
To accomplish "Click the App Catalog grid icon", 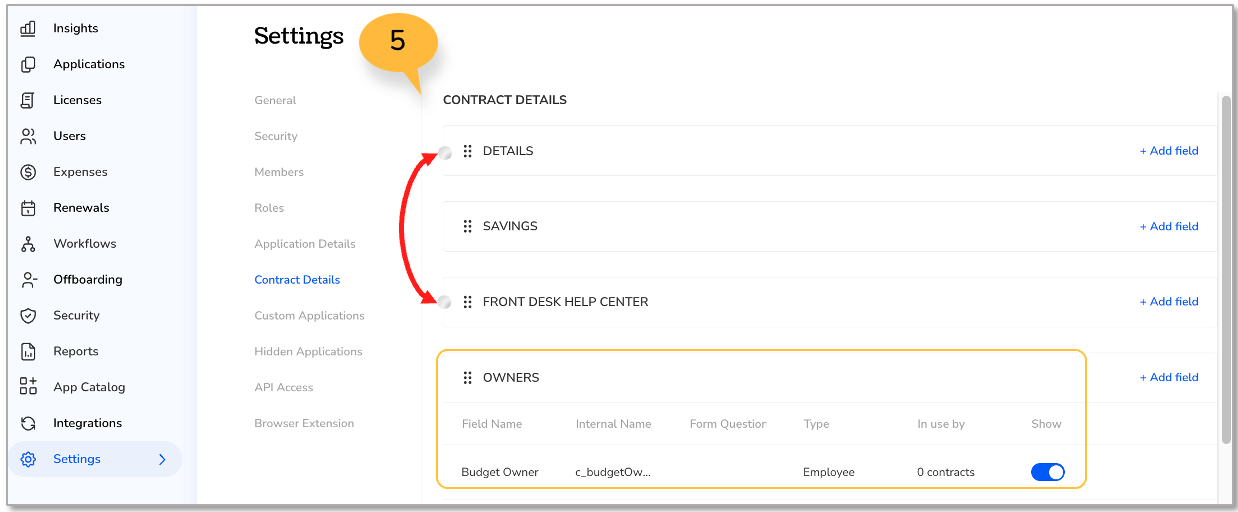I will click(x=28, y=387).
